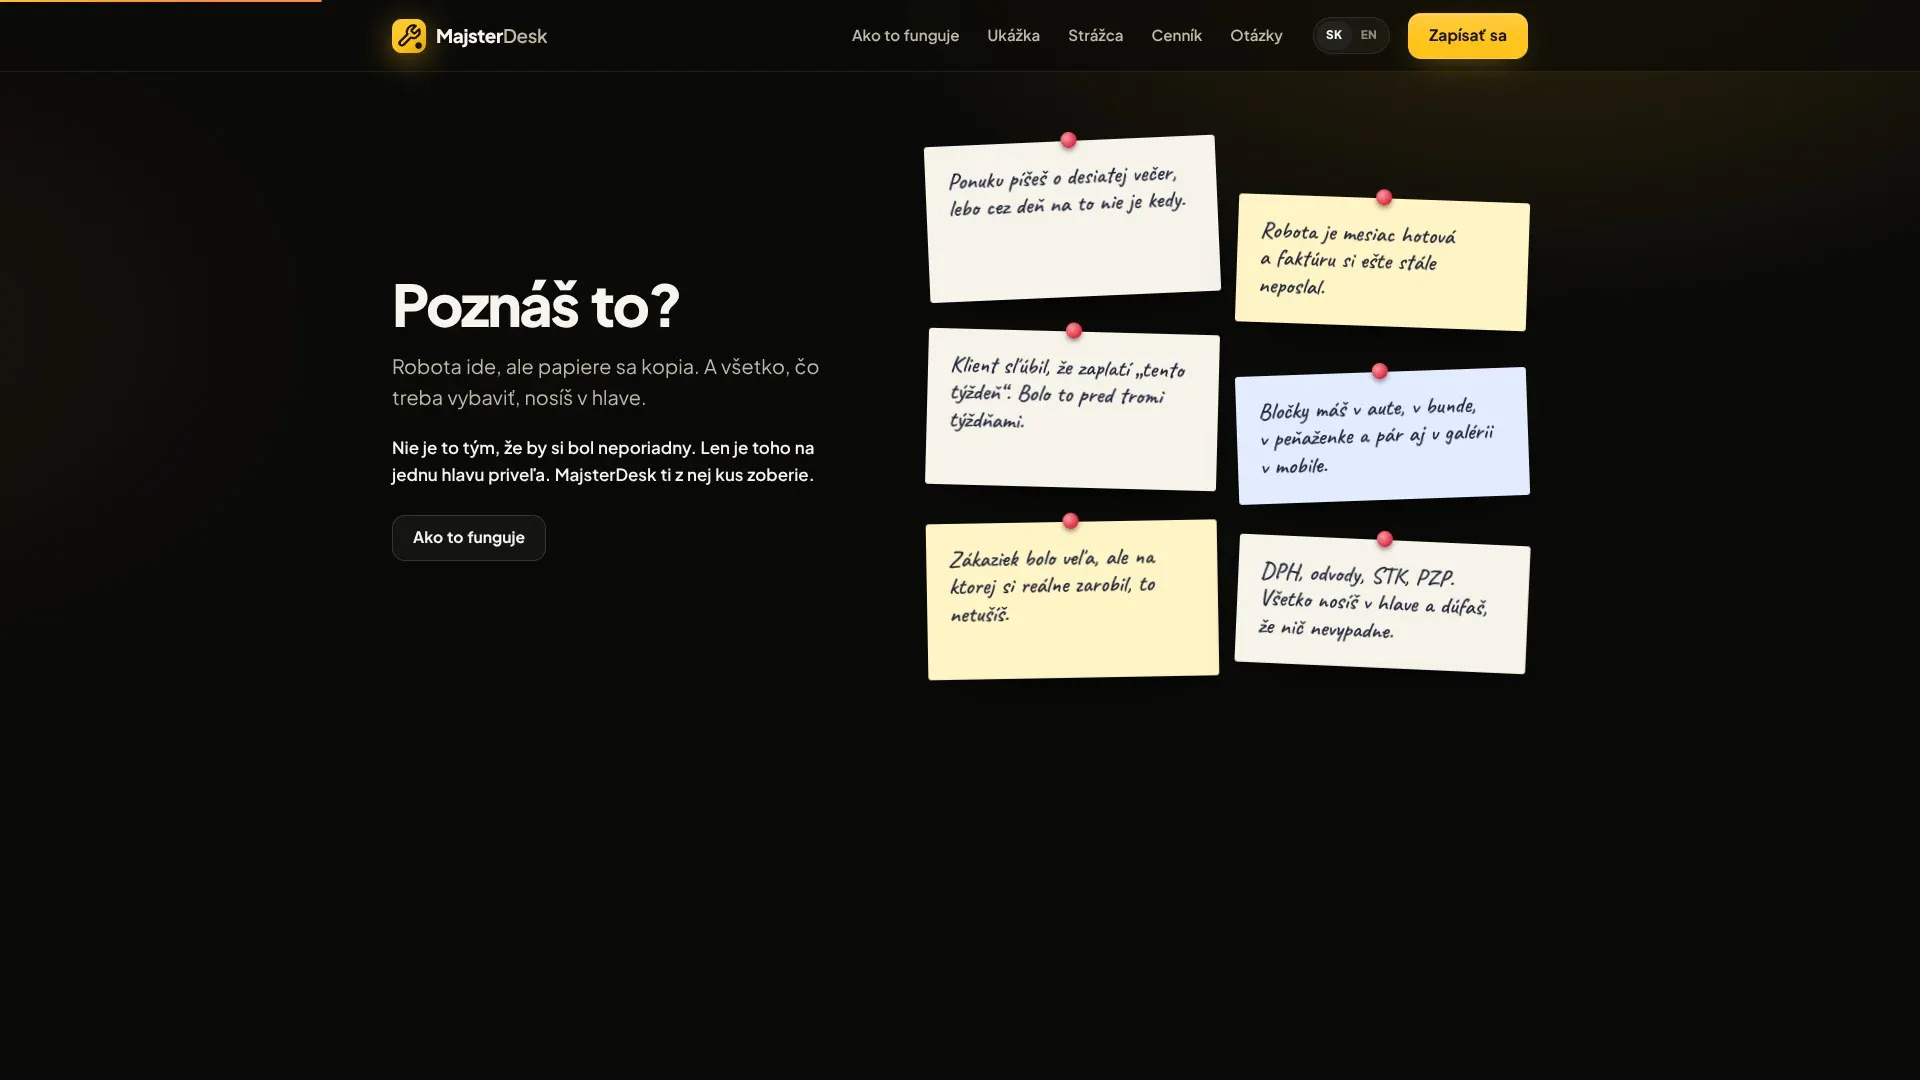Open the Ukážka navigation link
This screenshot has width=1920, height=1080.
click(1013, 36)
